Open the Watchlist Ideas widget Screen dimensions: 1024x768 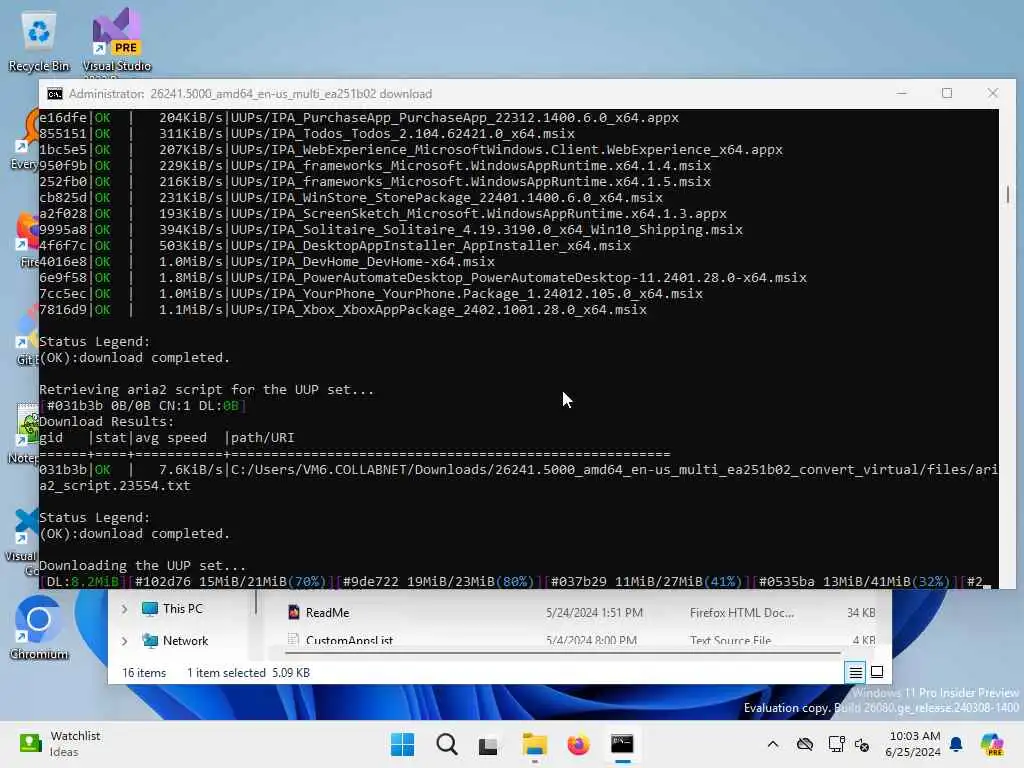coord(60,744)
